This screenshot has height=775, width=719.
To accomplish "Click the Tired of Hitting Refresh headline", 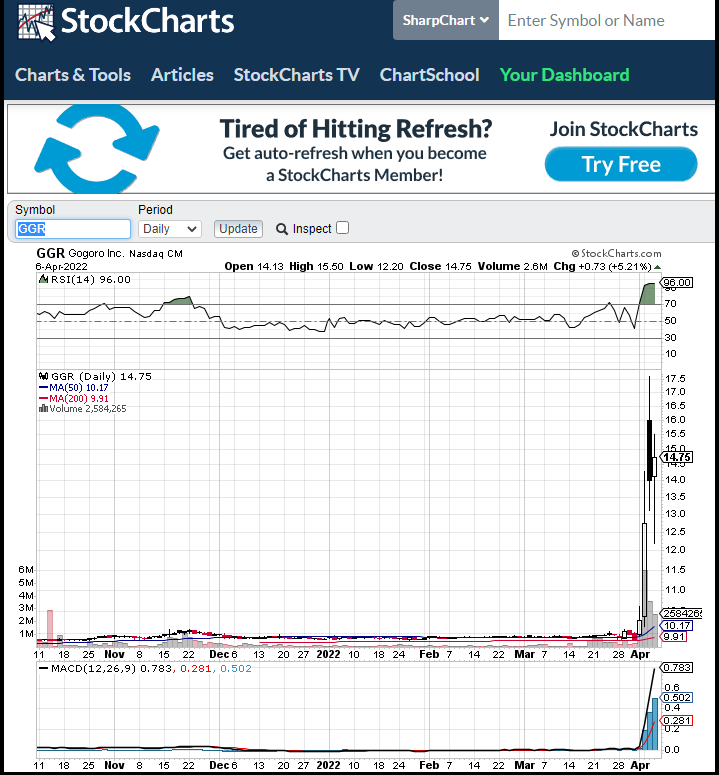I will tap(356, 129).
